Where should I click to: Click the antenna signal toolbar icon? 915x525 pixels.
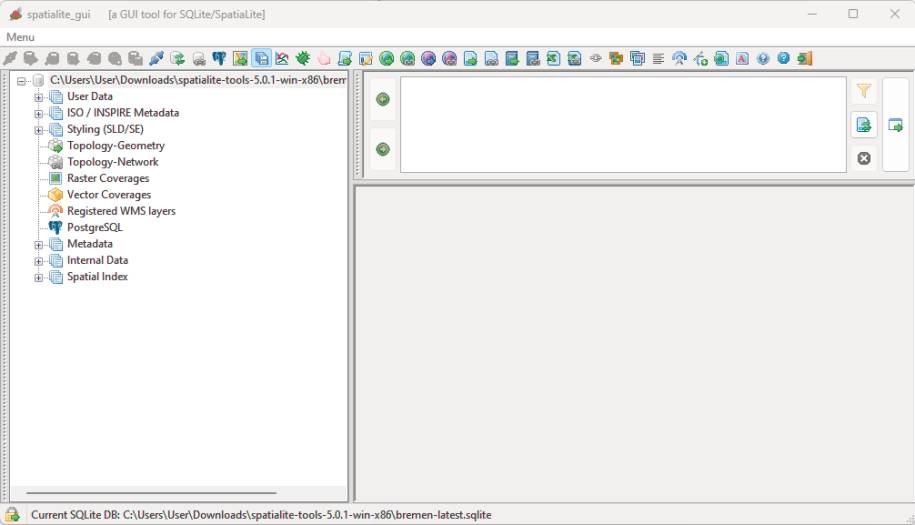[x=679, y=58]
